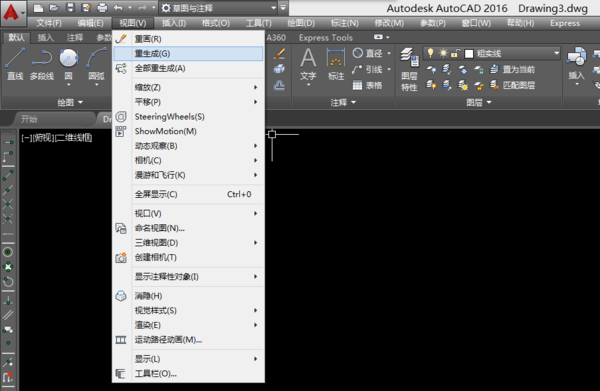Click the Redo arrow icon
Viewport: 600px width, 391px height.
coord(142,8)
